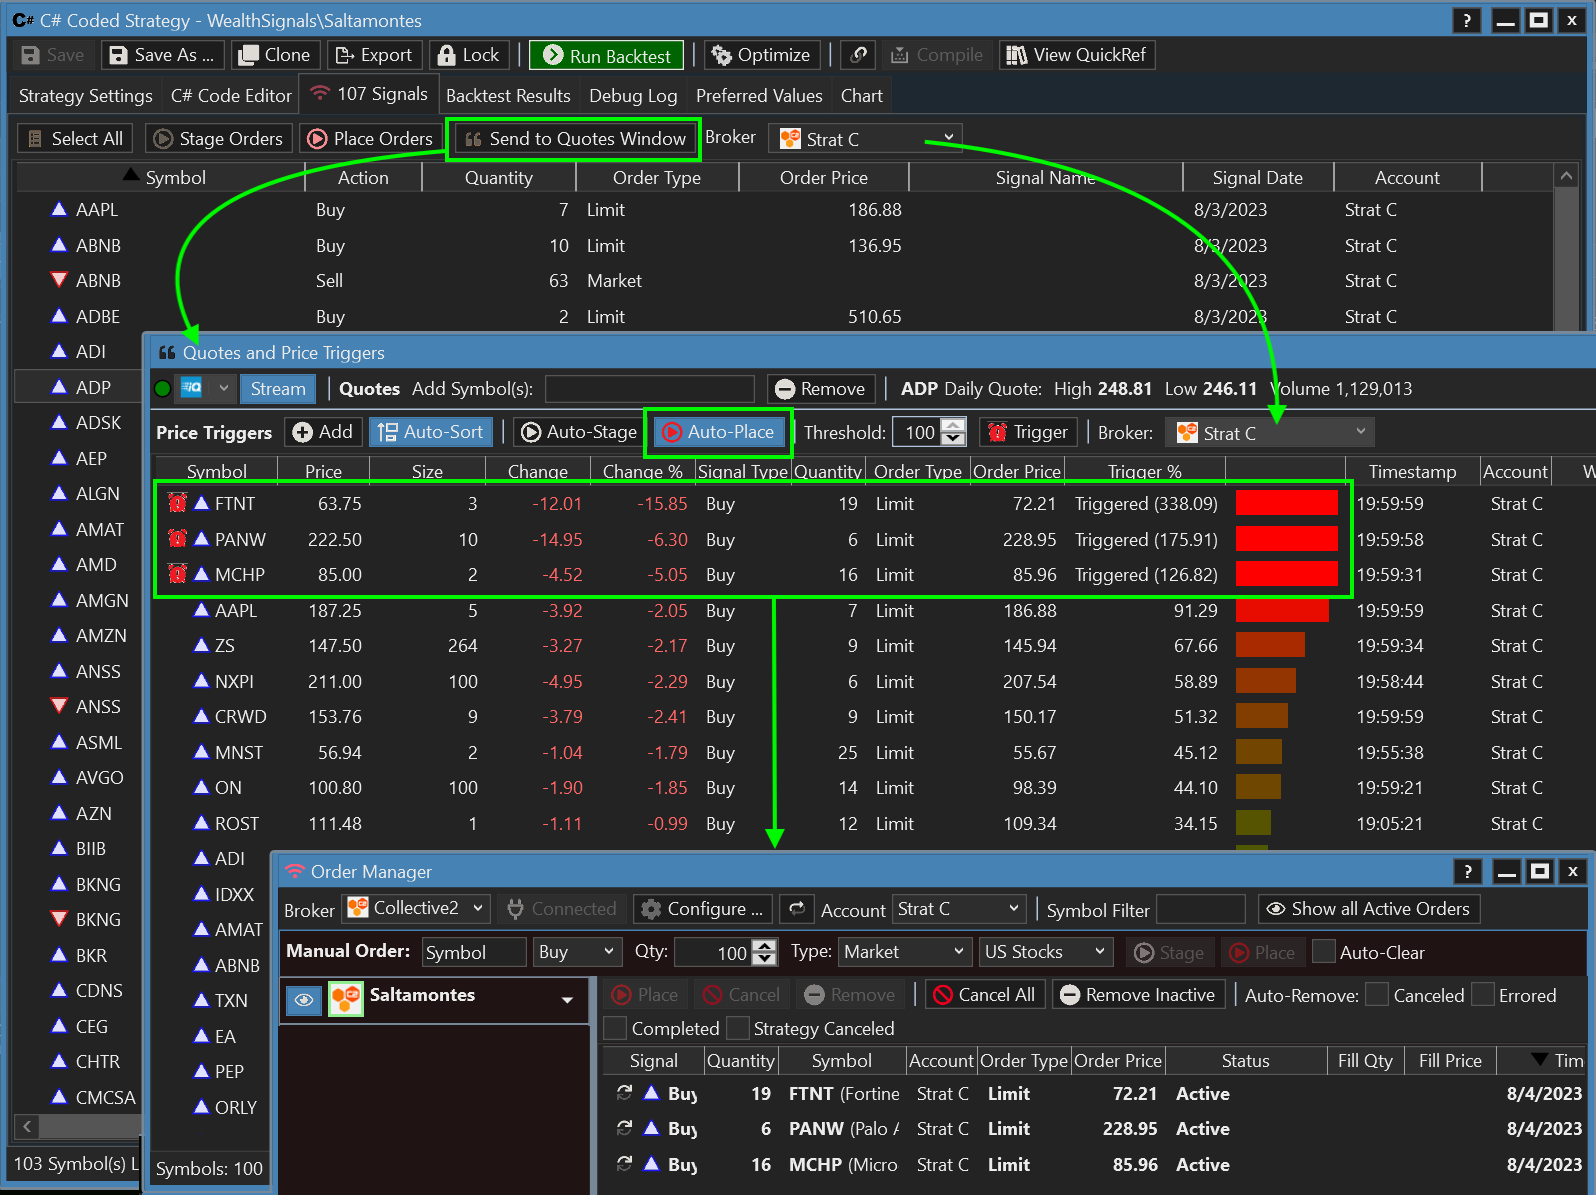Viewport: 1596px width, 1195px height.
Task: Open the C# Code Editor tab
Action: coord(231,96)
